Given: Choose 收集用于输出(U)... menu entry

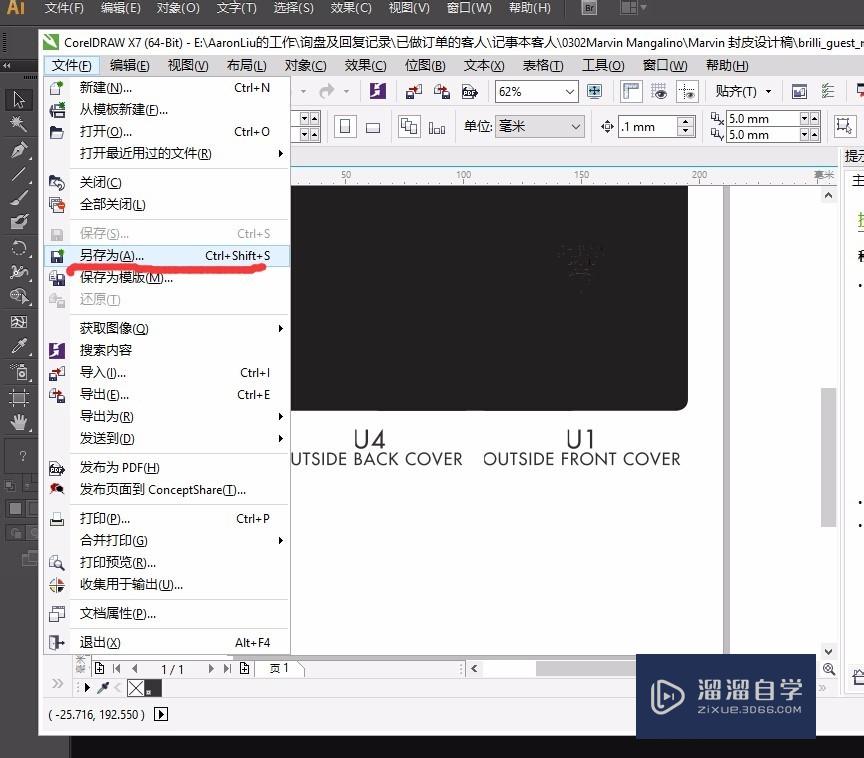Looking at the screenshot, I should pos(166,584).
